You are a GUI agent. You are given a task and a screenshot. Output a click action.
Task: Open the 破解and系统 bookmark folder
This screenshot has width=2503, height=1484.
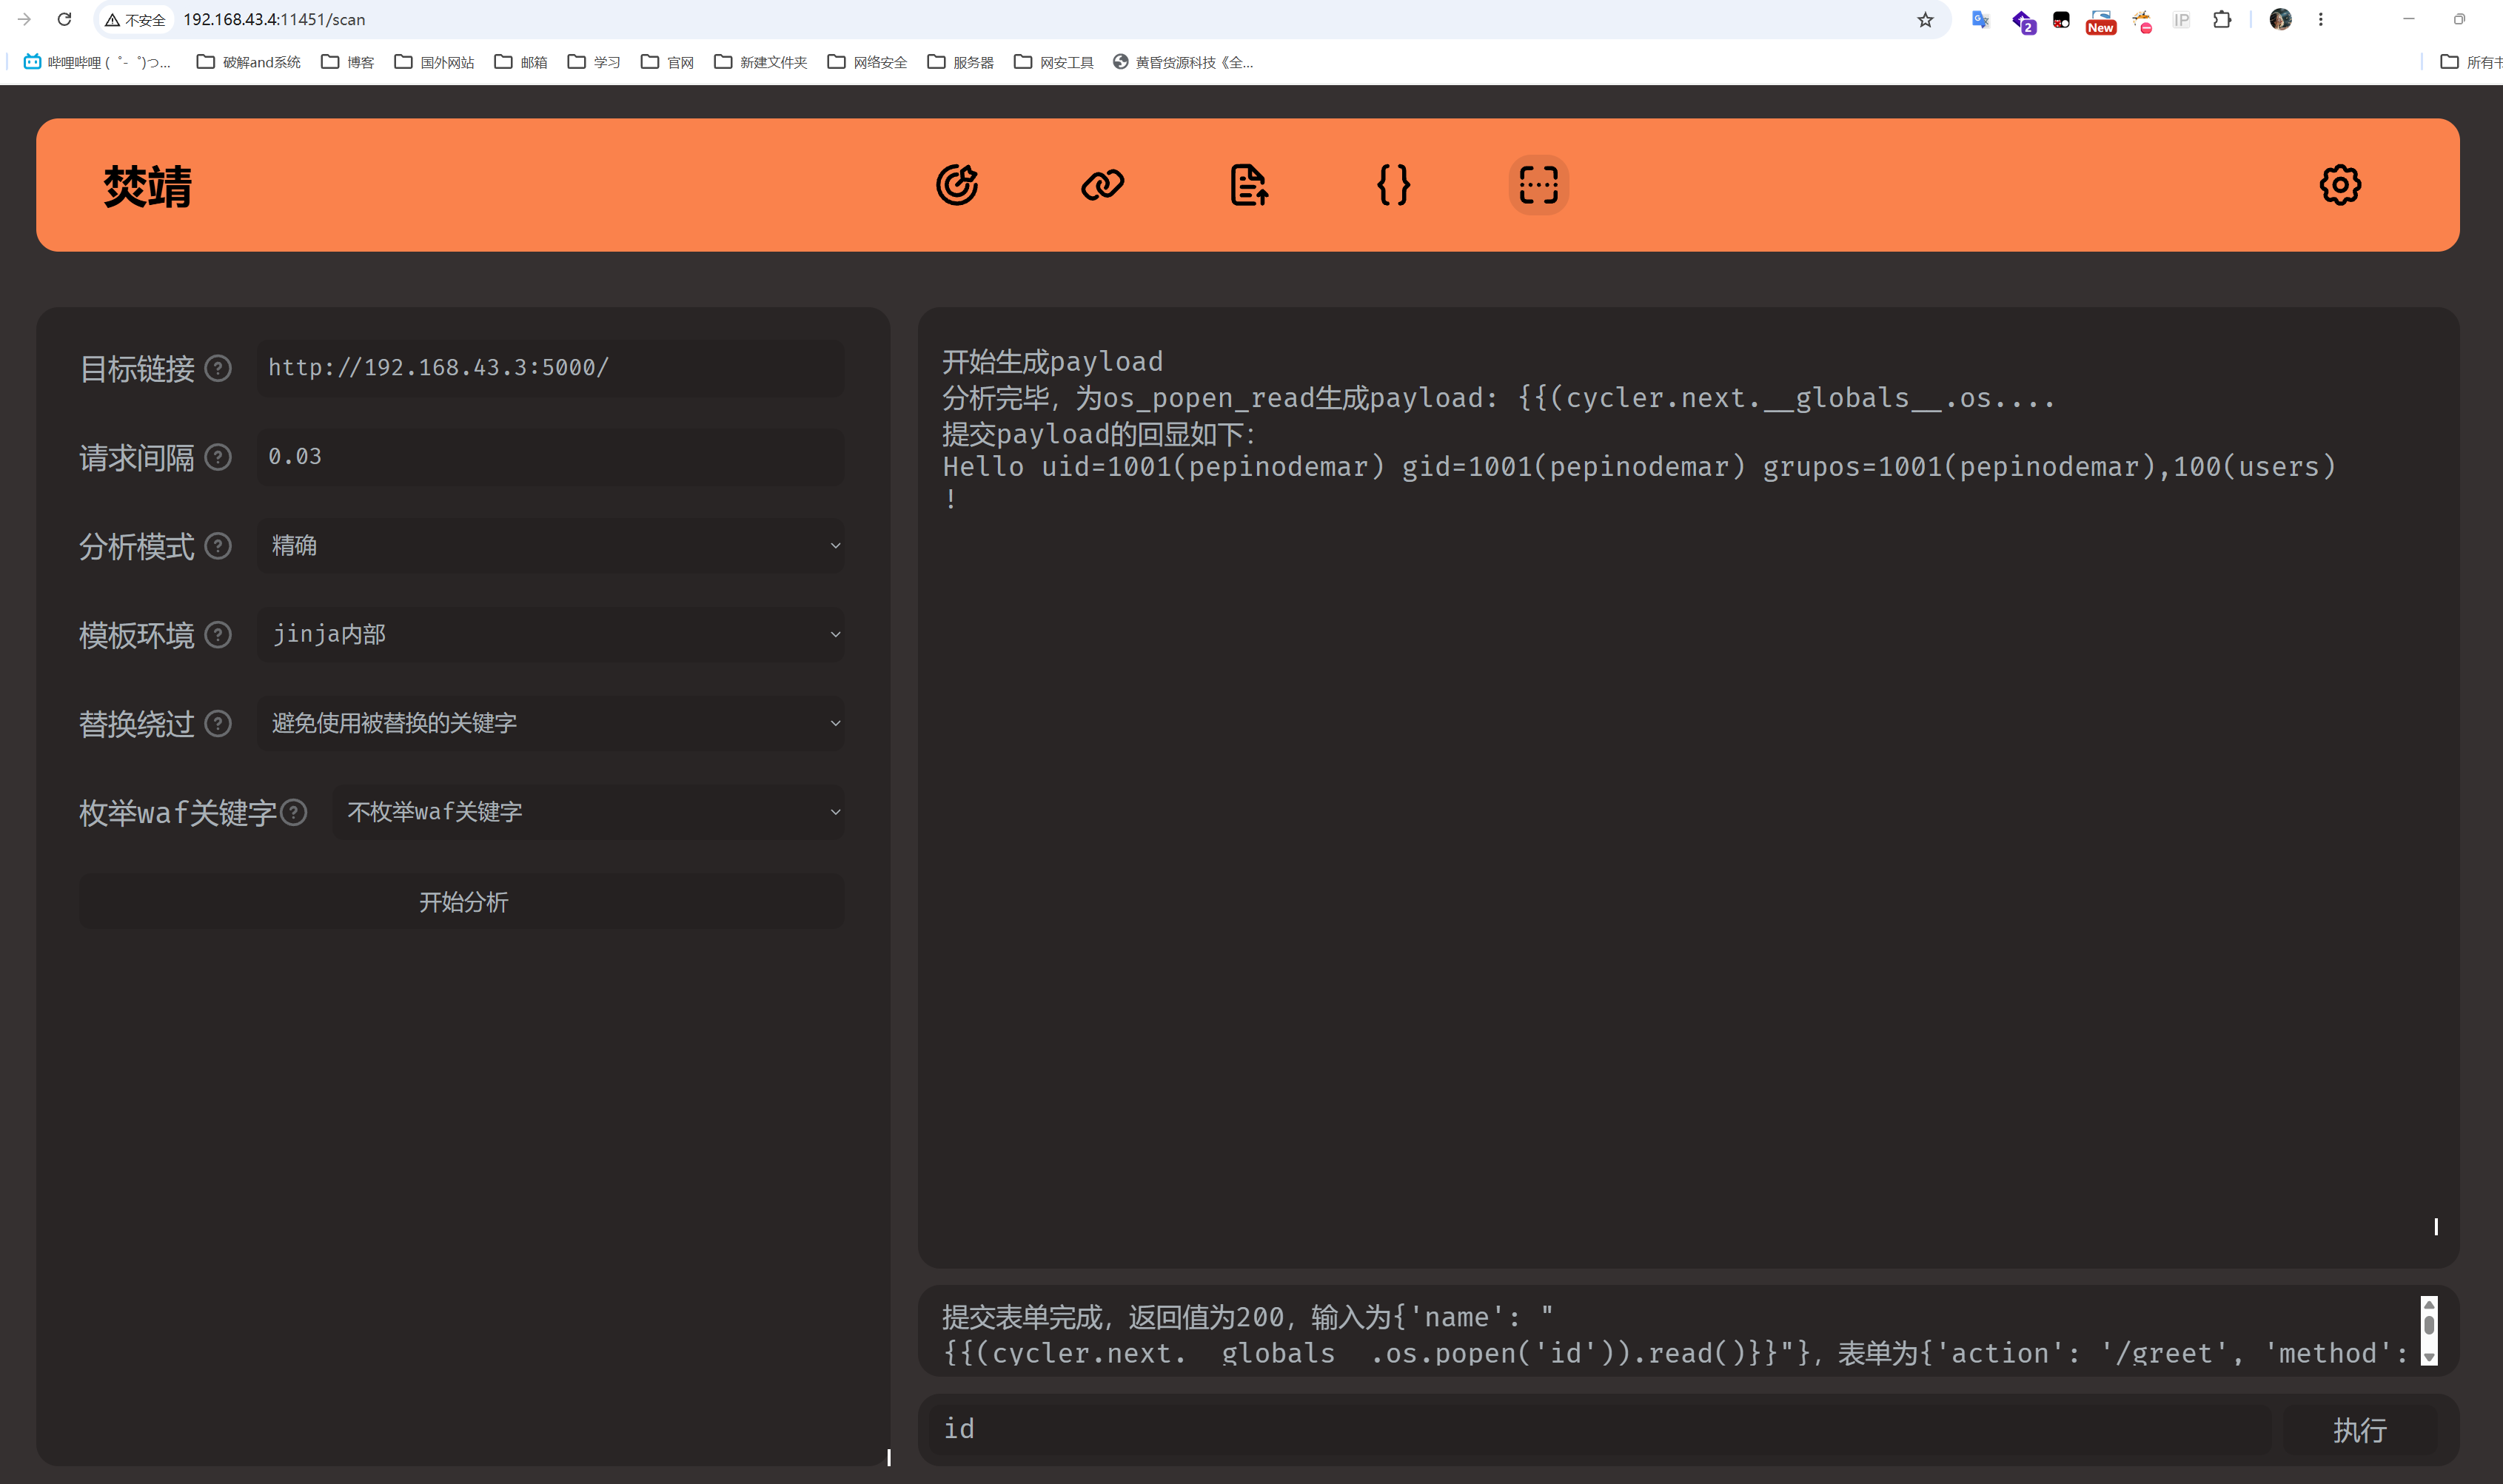click(248, 62)
